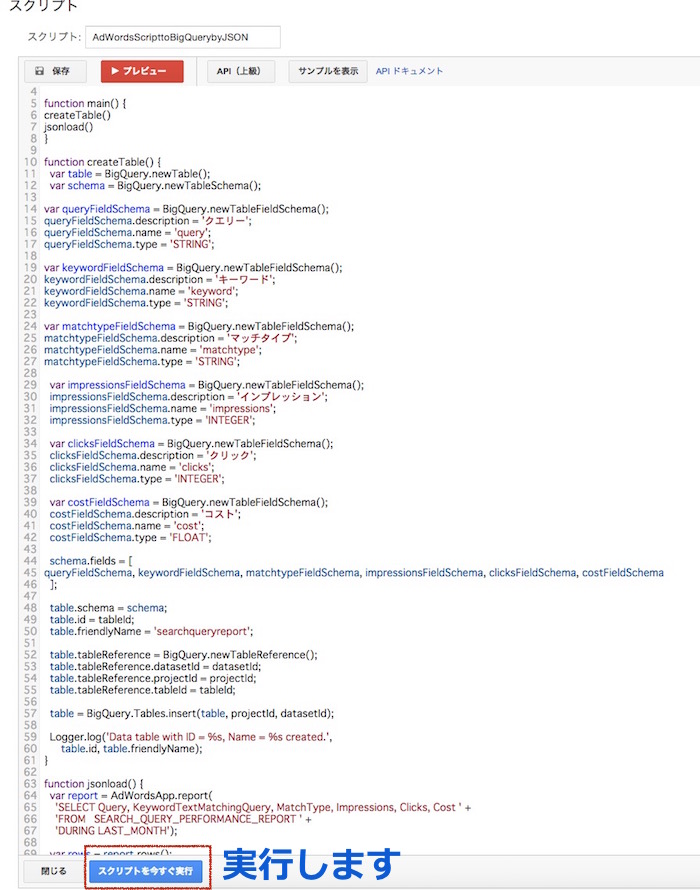Click line 'clicksFieldSchema.name = 'clicks';'
The image size is (700, 890).
[x=132, y=468]
